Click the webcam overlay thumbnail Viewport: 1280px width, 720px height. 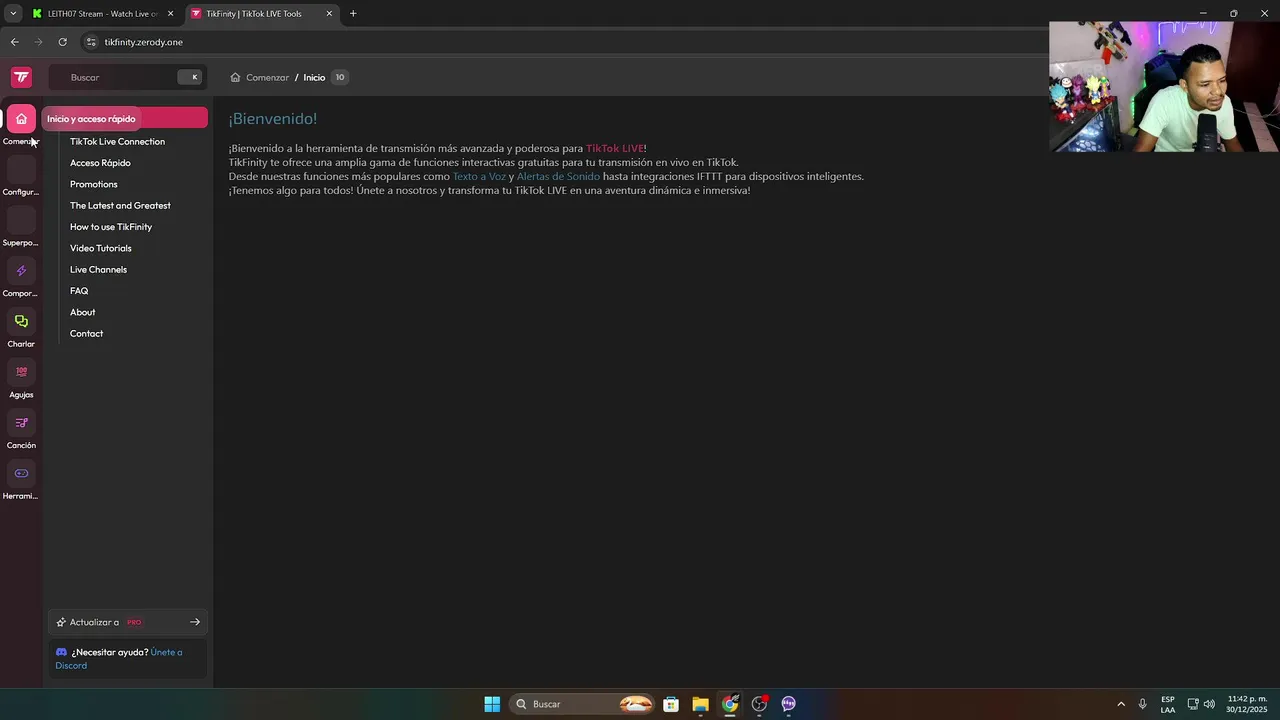pyautogui.click(x=1164, y=86)
